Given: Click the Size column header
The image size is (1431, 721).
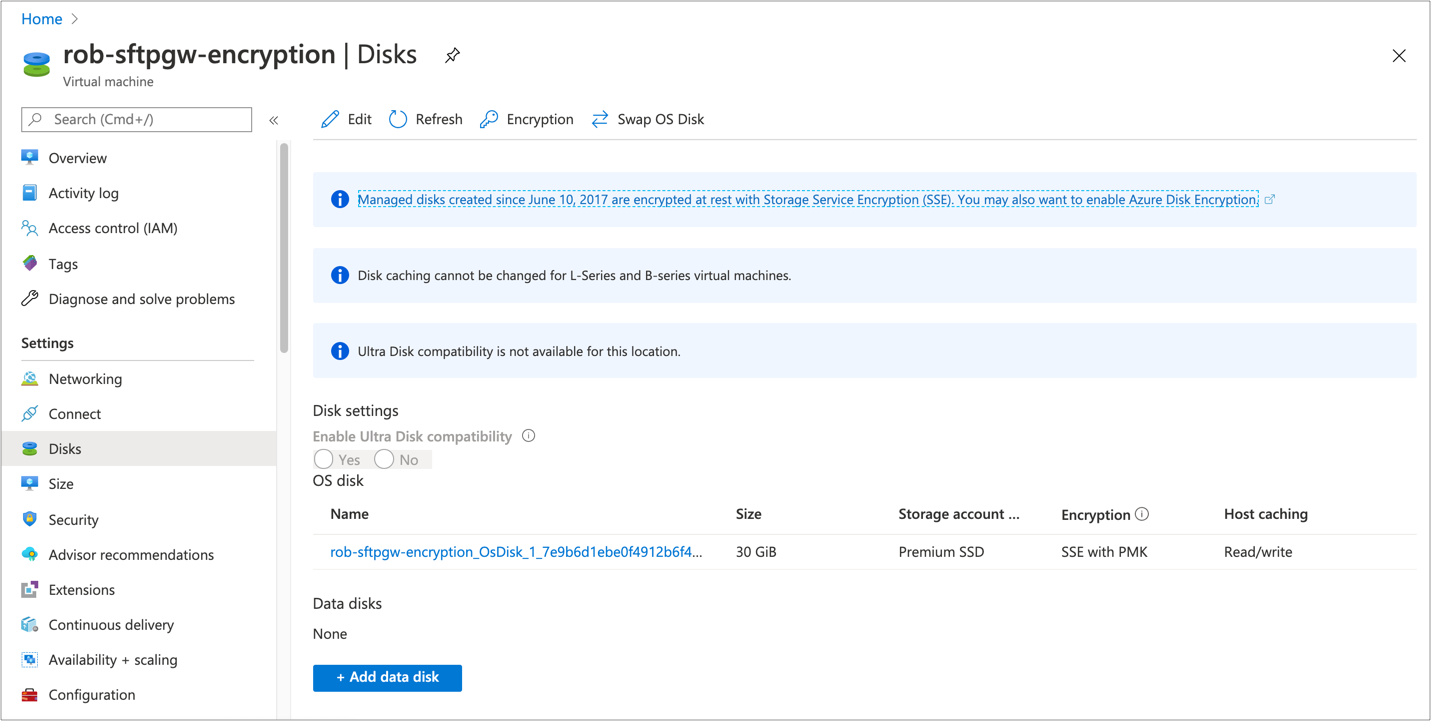Looking at the screenshot, I should pyautogui.click(x=748, y=514).
